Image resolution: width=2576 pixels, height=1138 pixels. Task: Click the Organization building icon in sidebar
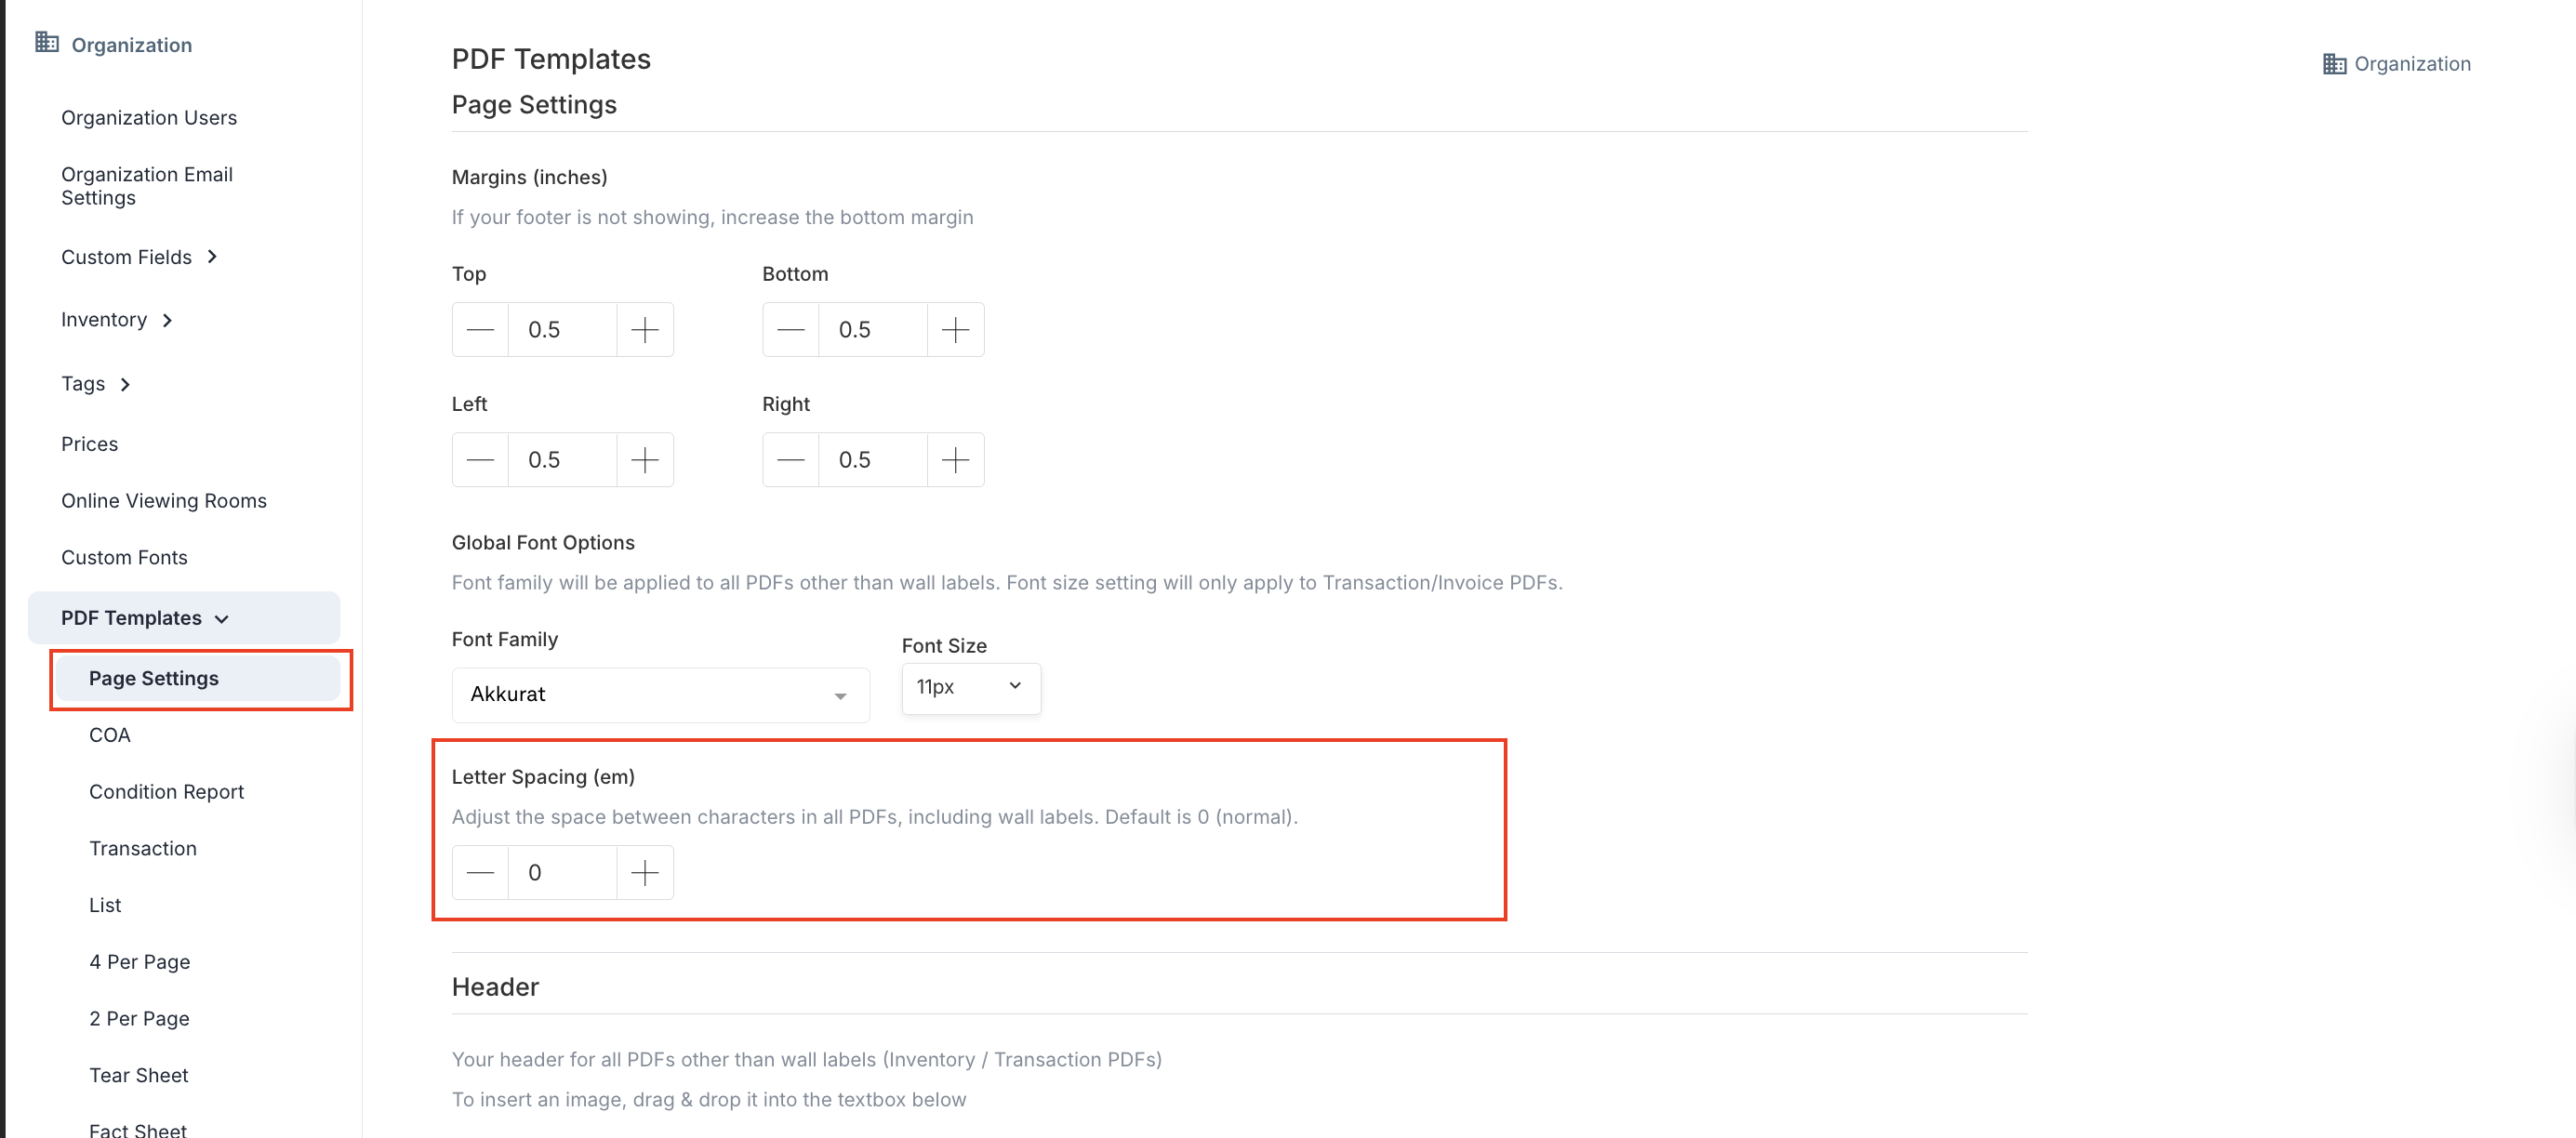tap(46, 42)
